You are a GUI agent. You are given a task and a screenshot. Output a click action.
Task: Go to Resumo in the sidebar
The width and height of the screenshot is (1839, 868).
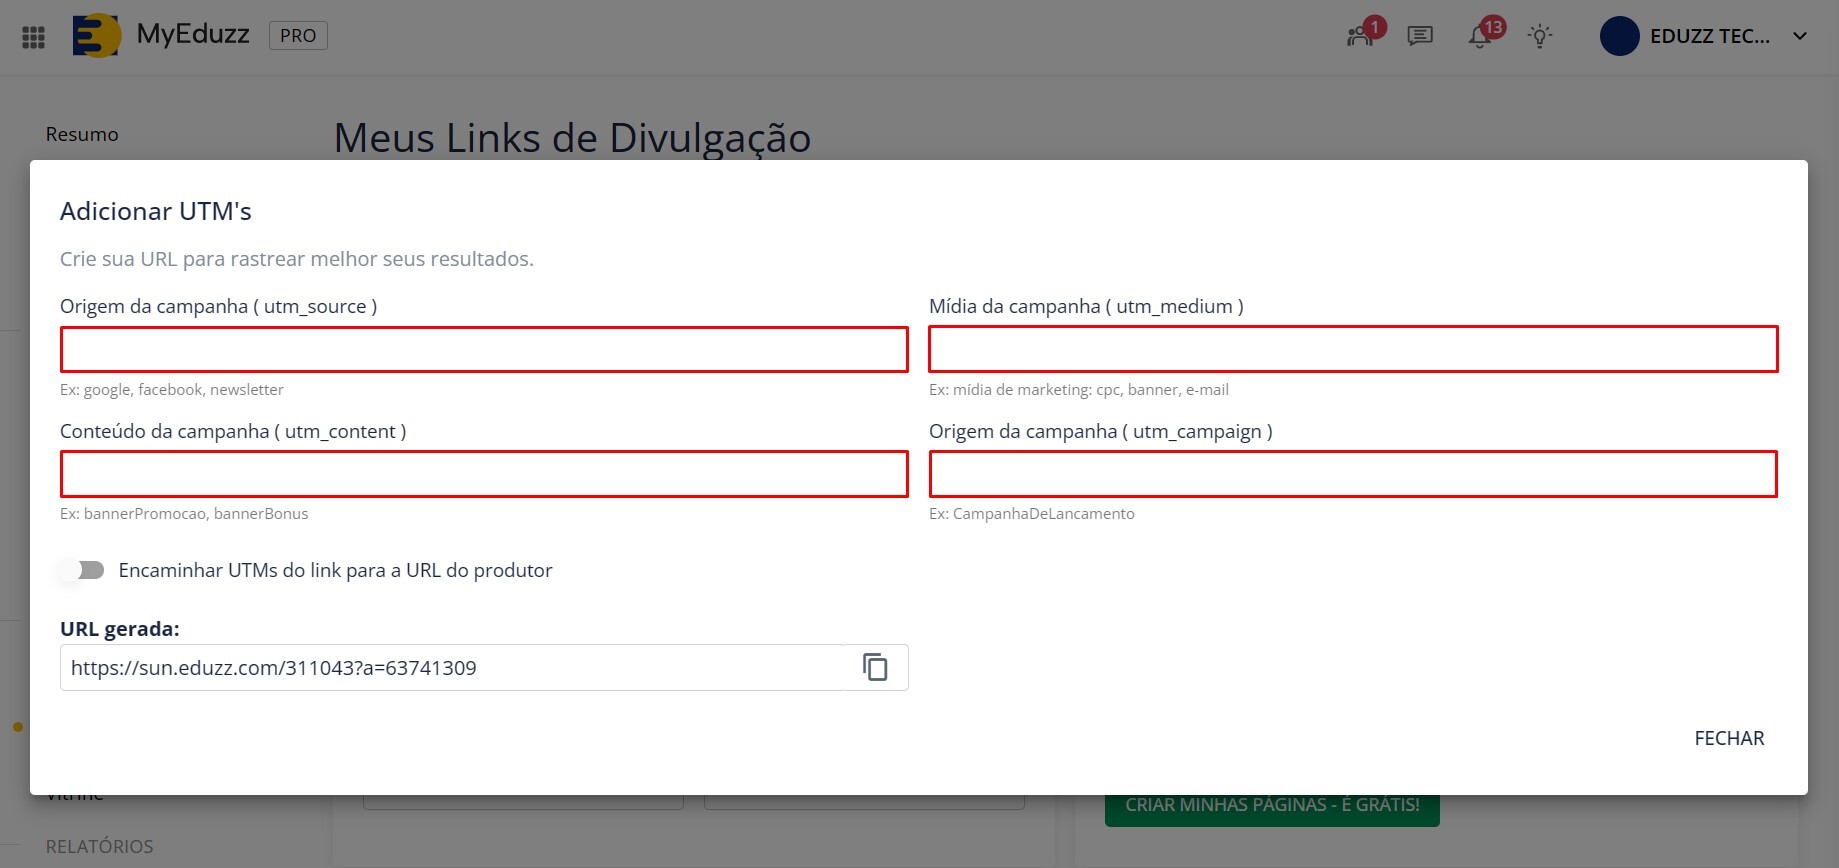[82, 134]
